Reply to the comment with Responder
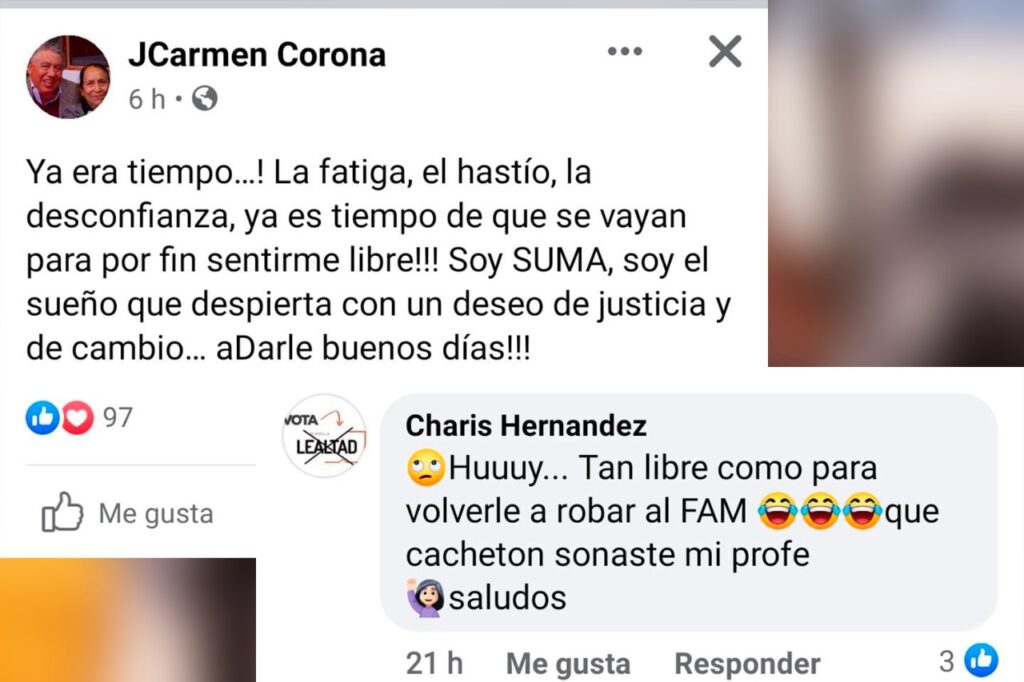The image size is (1024, 682). (747, 664)
